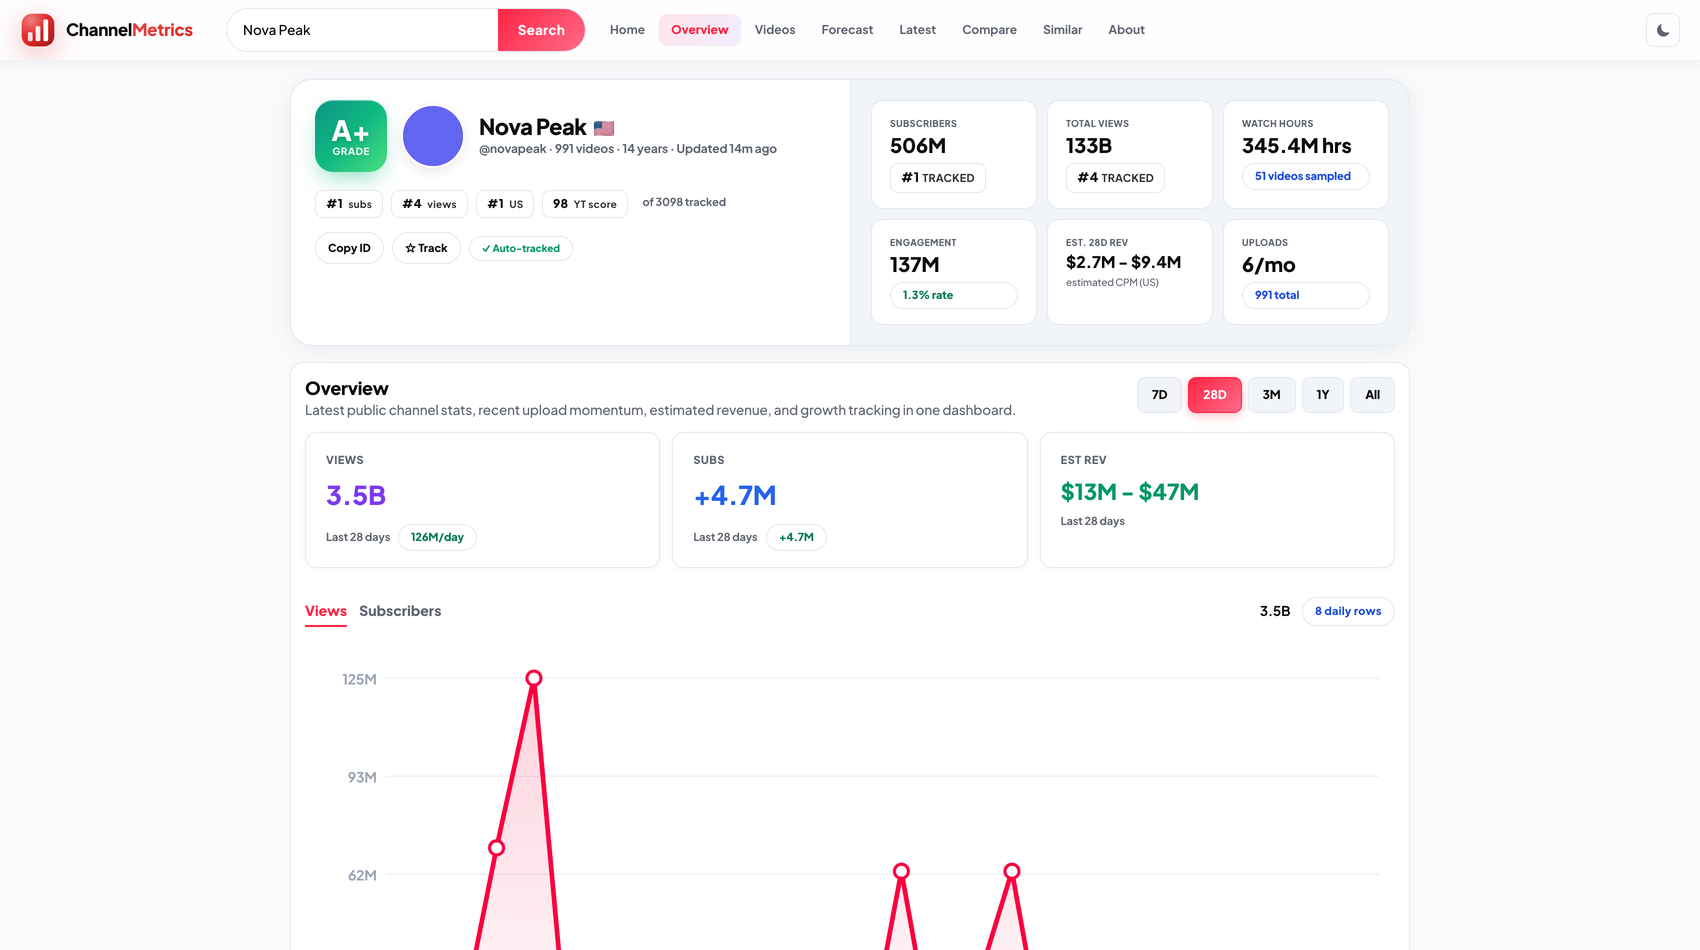This screenshot has width=1700, height=950.
Task: Open the Forecast page
Action: (x=847, y=30)
